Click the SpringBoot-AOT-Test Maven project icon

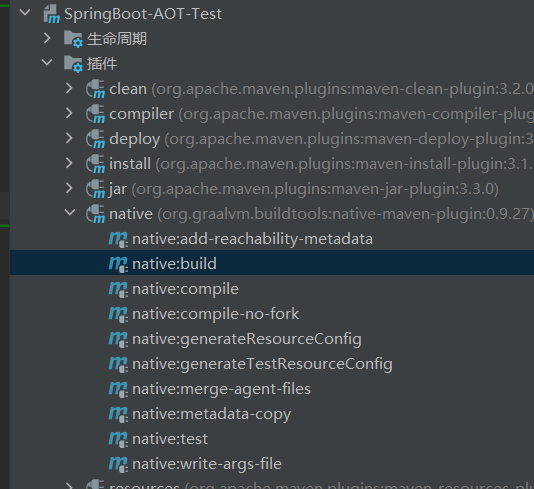(x=51, y=14)
